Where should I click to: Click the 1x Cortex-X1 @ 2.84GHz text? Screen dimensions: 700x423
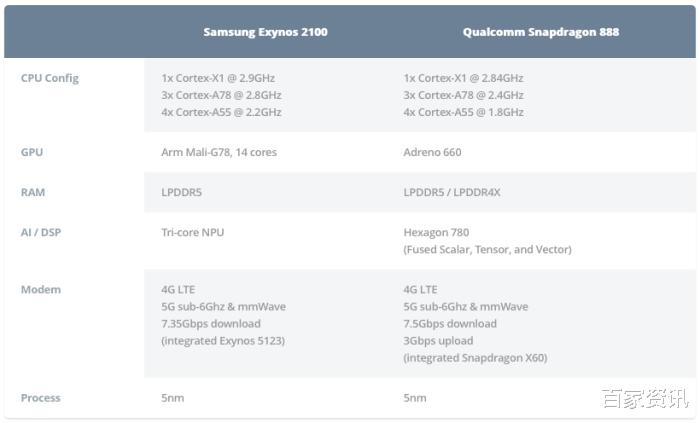coord(463,78)
